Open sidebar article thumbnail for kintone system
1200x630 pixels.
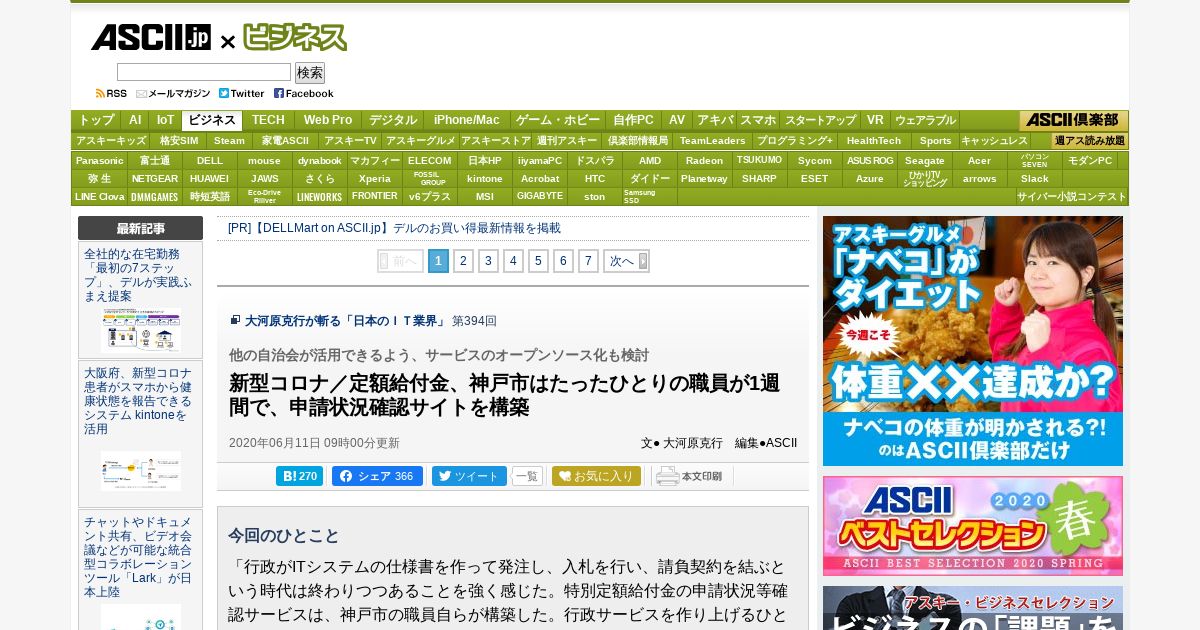pos(141,470)
